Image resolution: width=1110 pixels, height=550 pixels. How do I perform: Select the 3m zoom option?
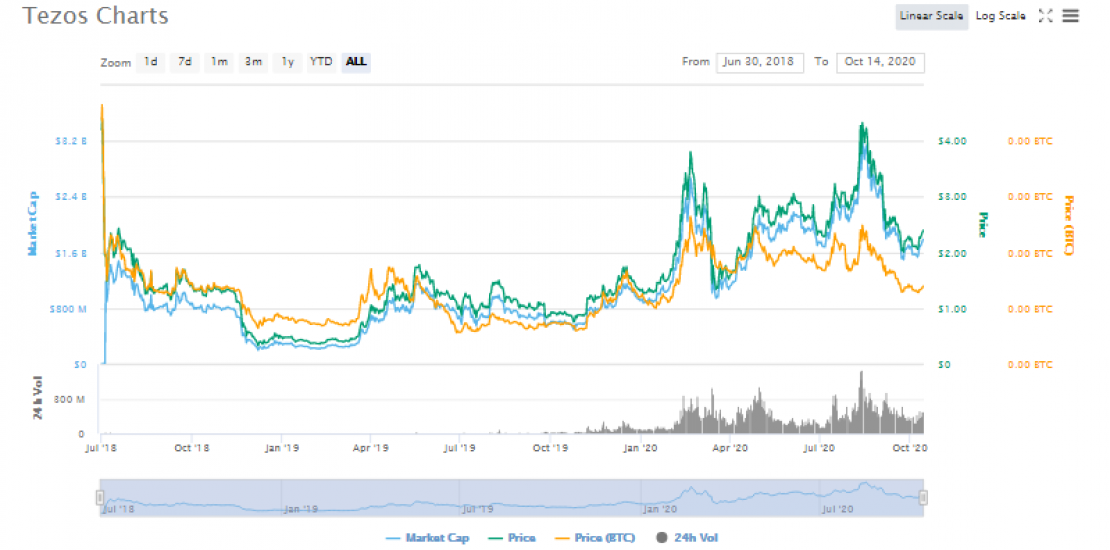pyautogui.click(x=254, y=62)
